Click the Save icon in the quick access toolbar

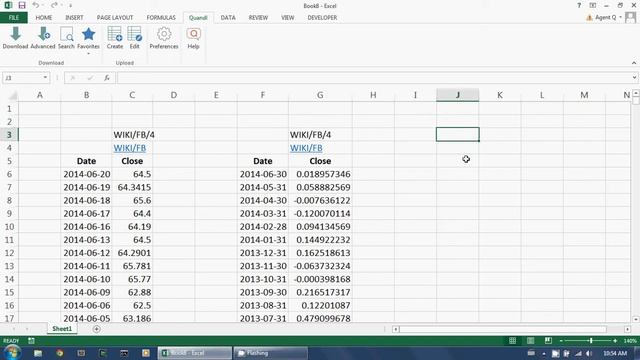pyautogui.click(x=22, y=5)
